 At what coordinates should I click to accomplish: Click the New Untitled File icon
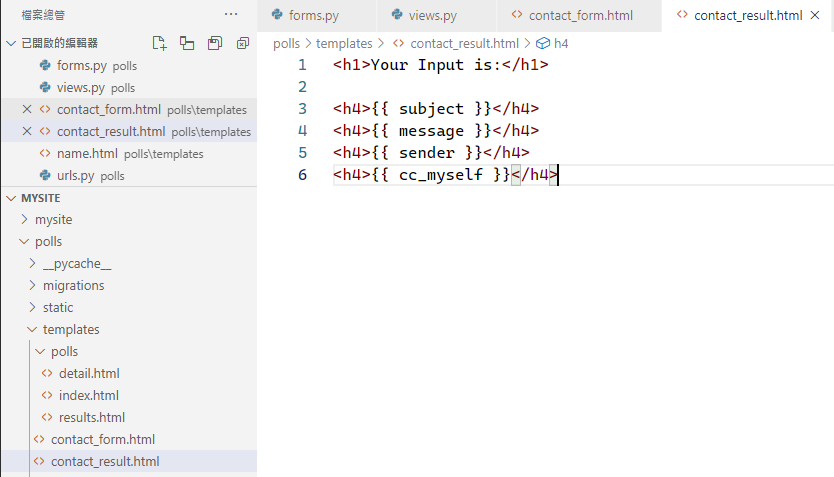click(159, 43)
